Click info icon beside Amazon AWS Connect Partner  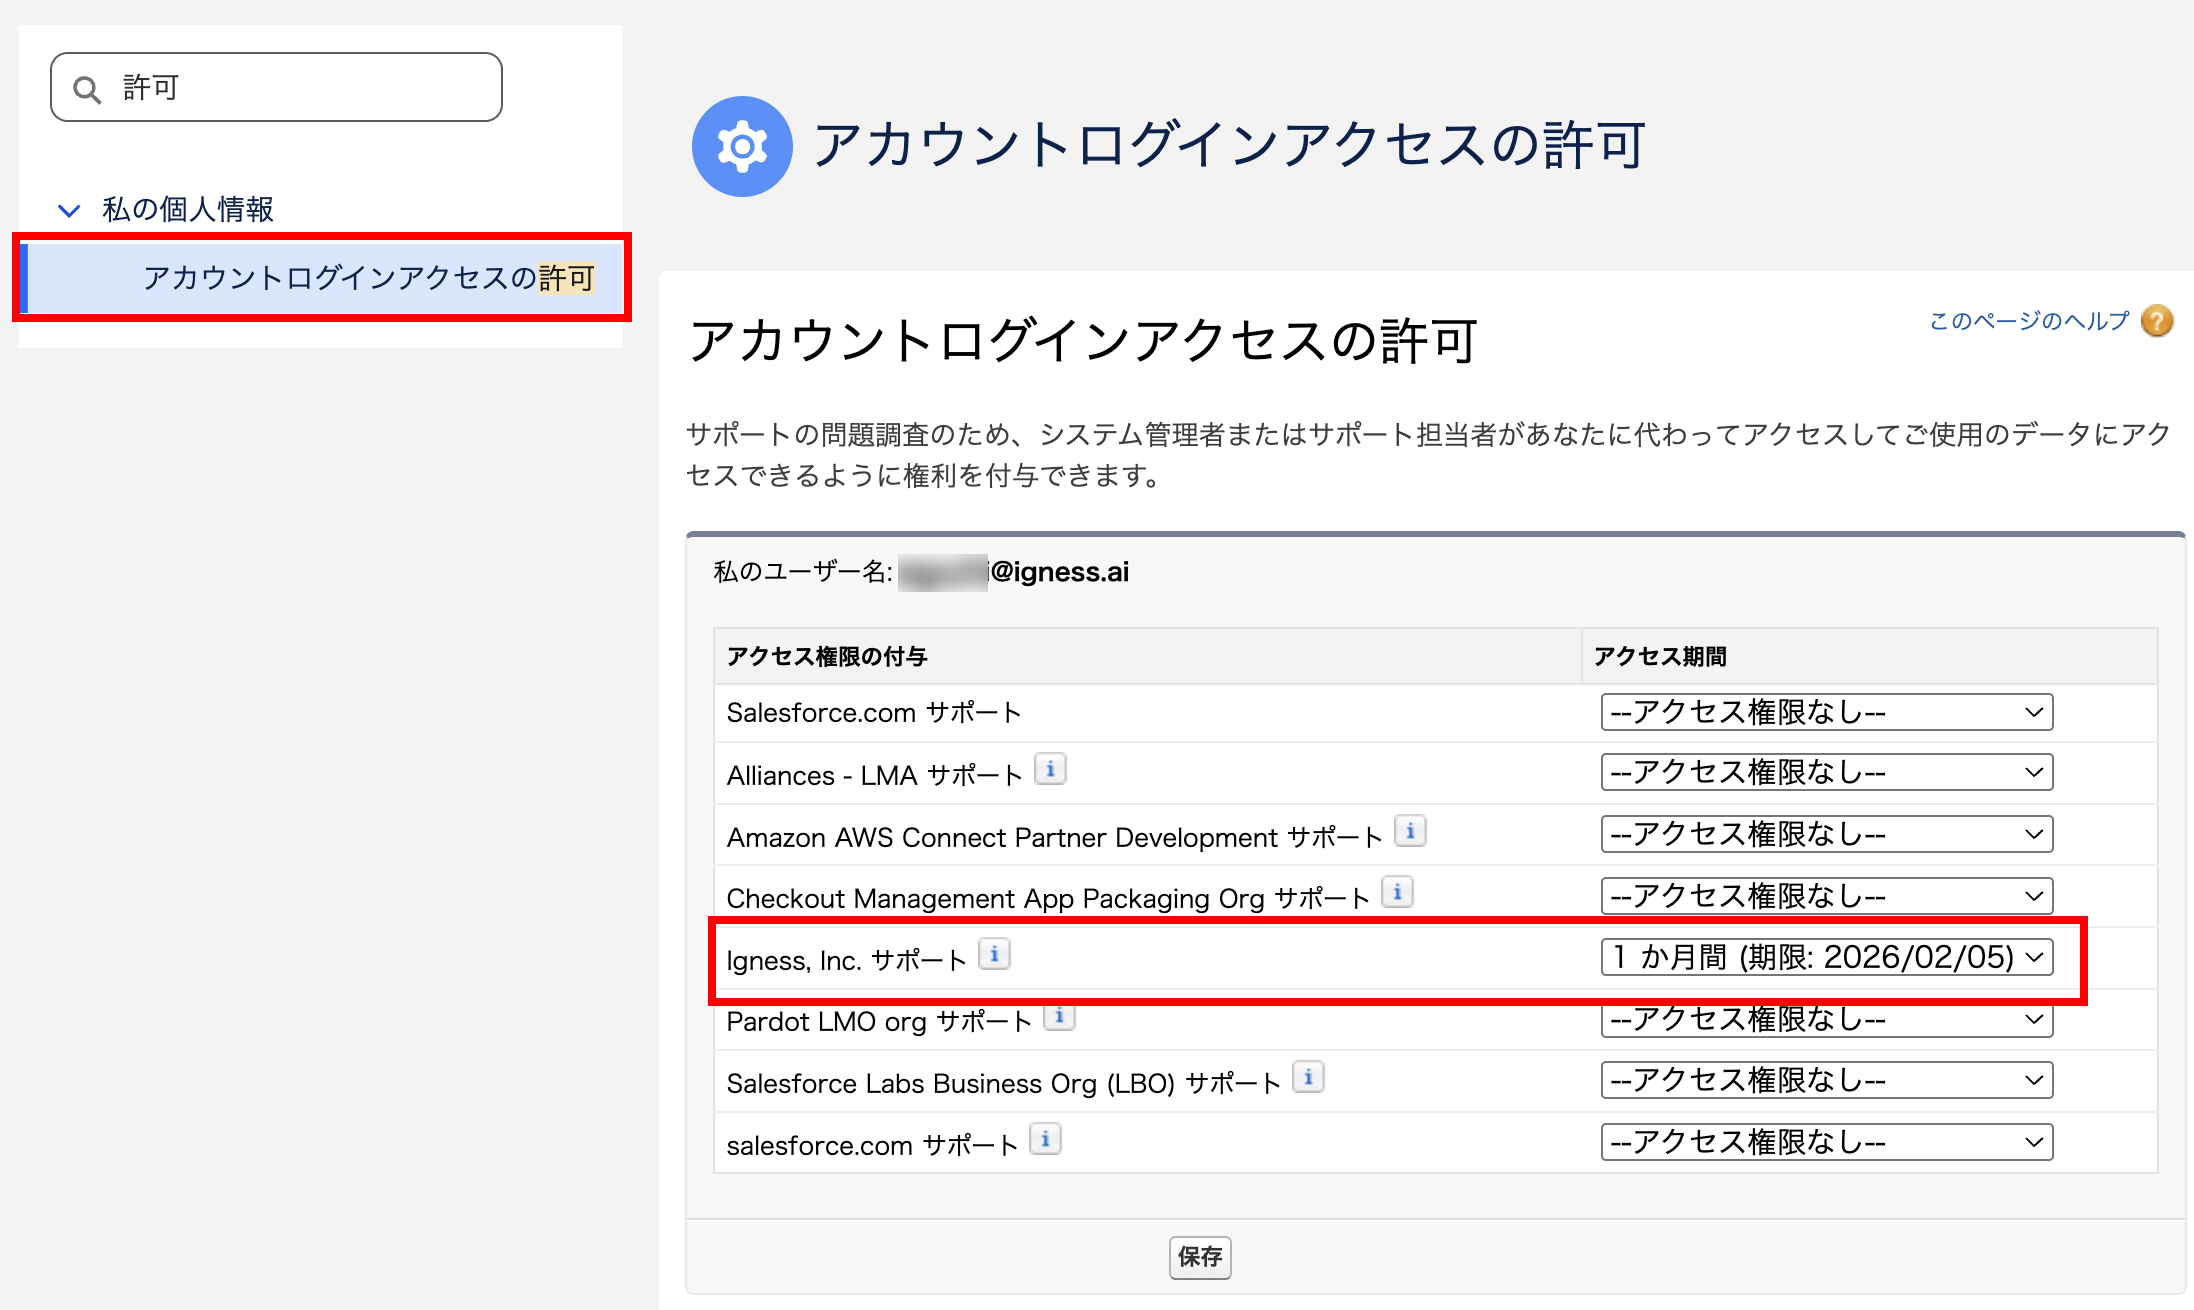tap(1410, 831)
